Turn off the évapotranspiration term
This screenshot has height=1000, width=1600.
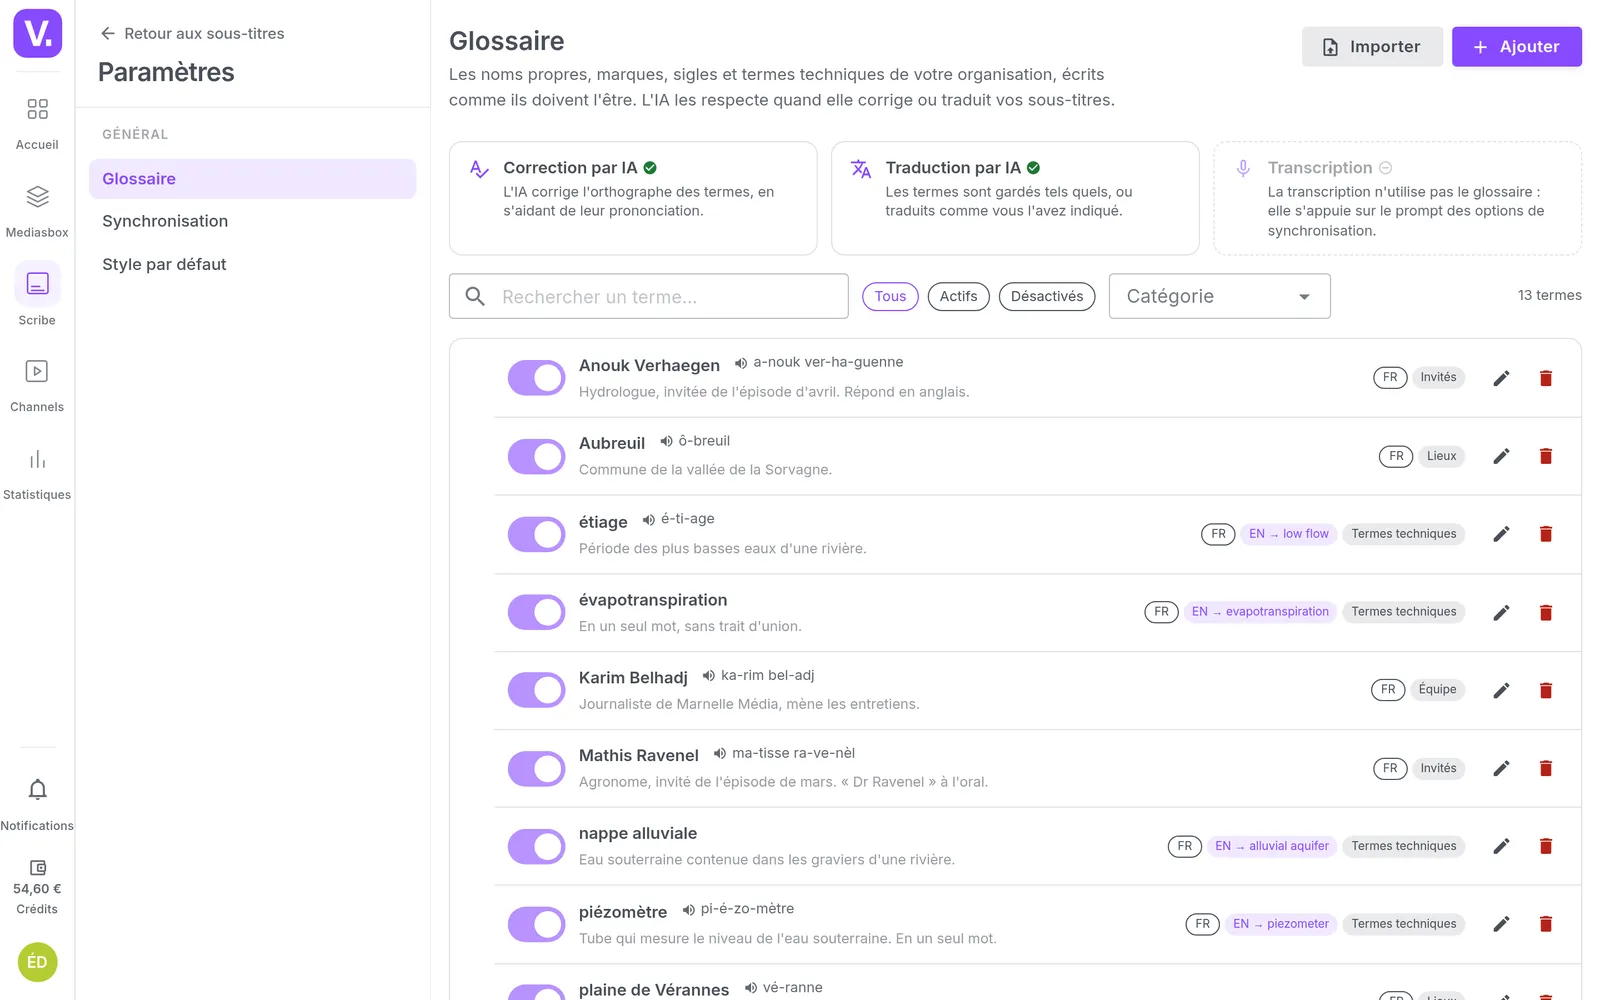pyautogui.click(x=537, y=612)
